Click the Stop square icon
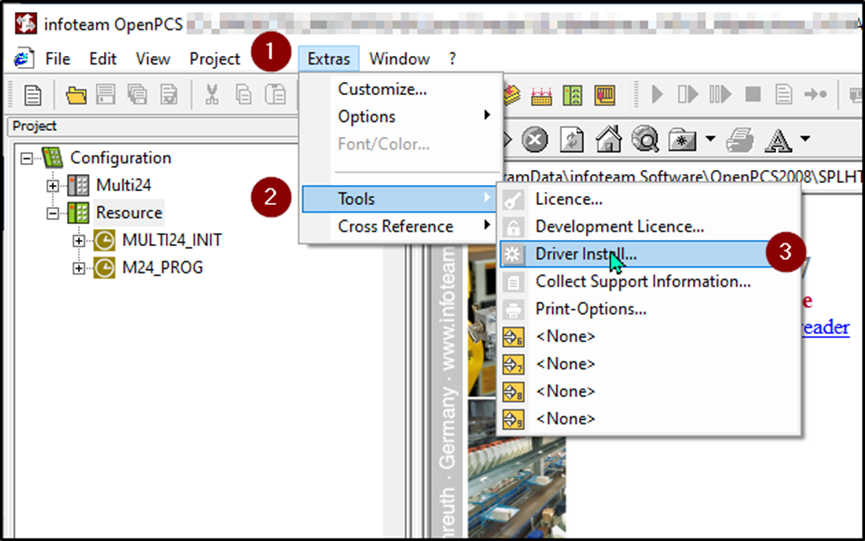The image size is (865, 541). 753,94
